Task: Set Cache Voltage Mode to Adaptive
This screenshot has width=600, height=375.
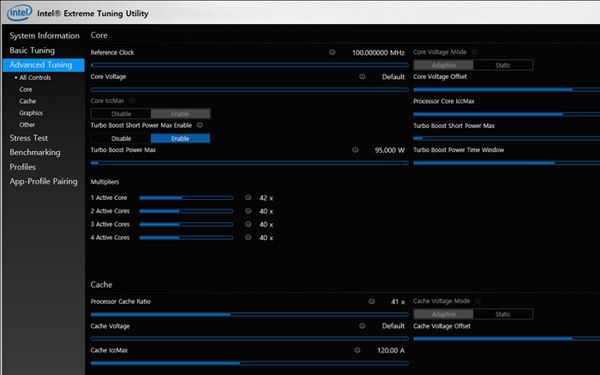Action: click(x=443, y=314)
